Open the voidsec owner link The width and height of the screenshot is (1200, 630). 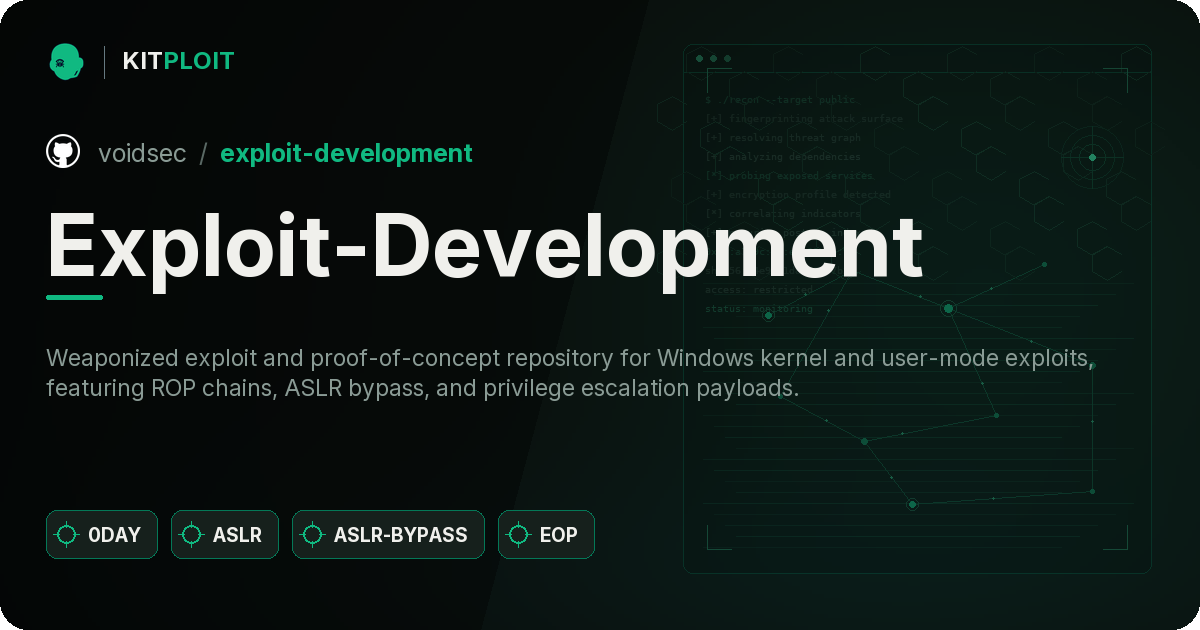point(142,153)
